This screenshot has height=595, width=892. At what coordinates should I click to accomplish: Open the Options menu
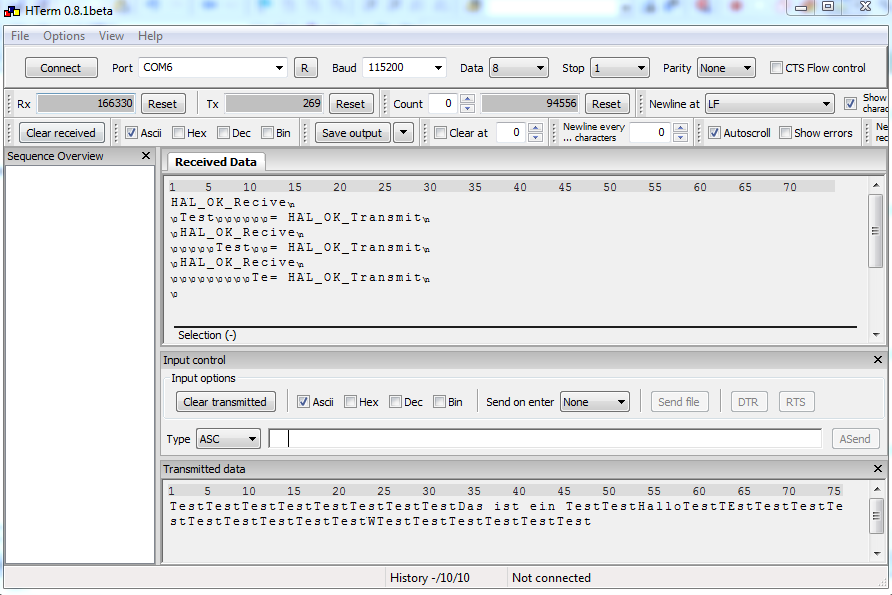point(64,36)
